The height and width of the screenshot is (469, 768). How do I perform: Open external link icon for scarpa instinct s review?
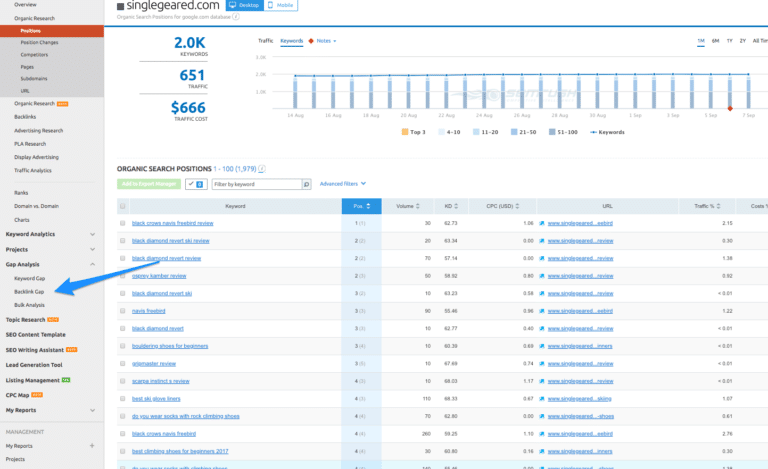[542, 381]
